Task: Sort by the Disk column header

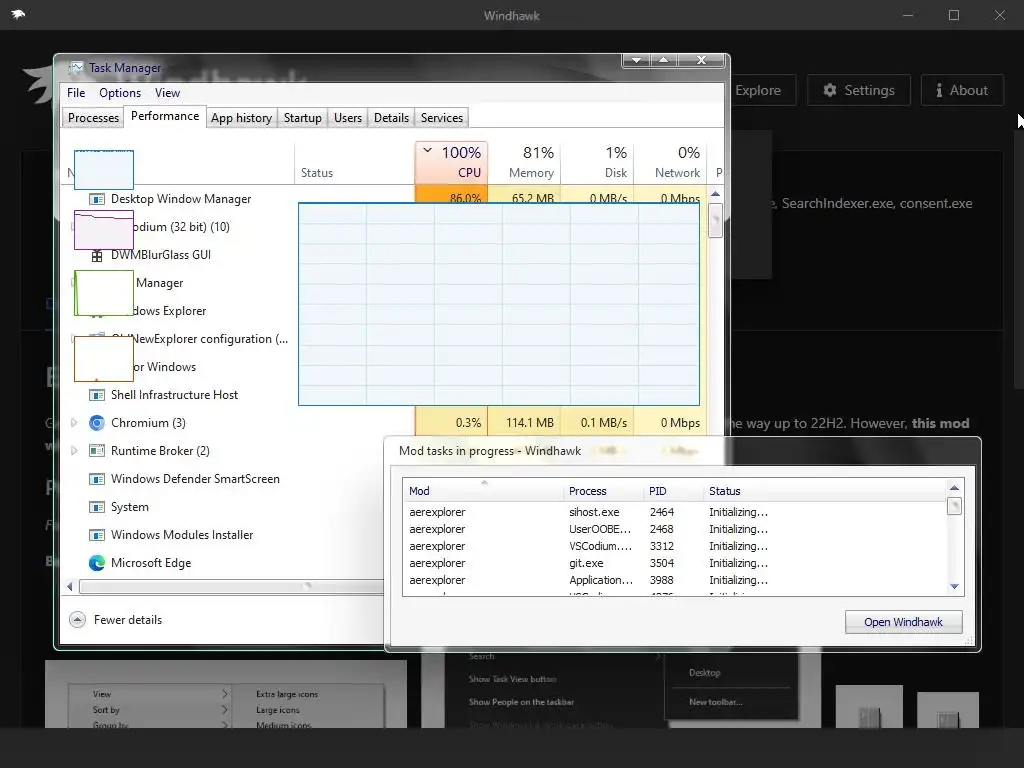Action: point(598,162)
